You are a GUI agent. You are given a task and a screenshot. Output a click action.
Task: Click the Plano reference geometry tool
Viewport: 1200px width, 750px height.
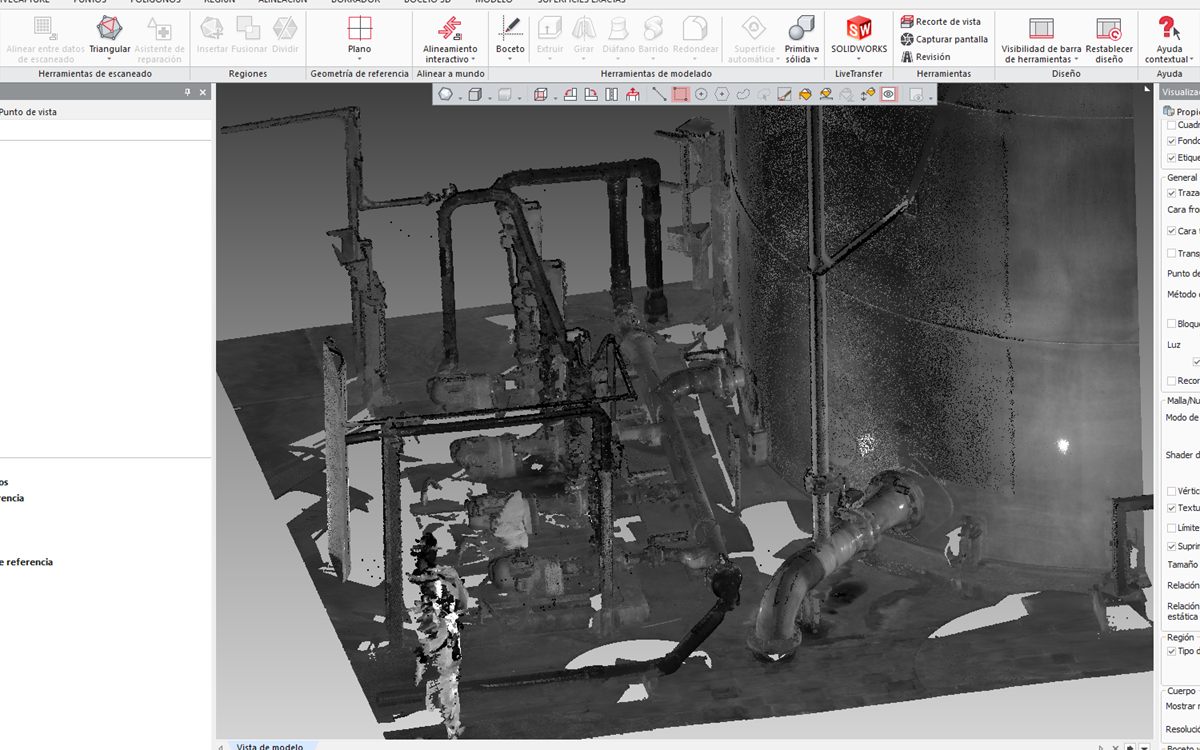point(359,34)
